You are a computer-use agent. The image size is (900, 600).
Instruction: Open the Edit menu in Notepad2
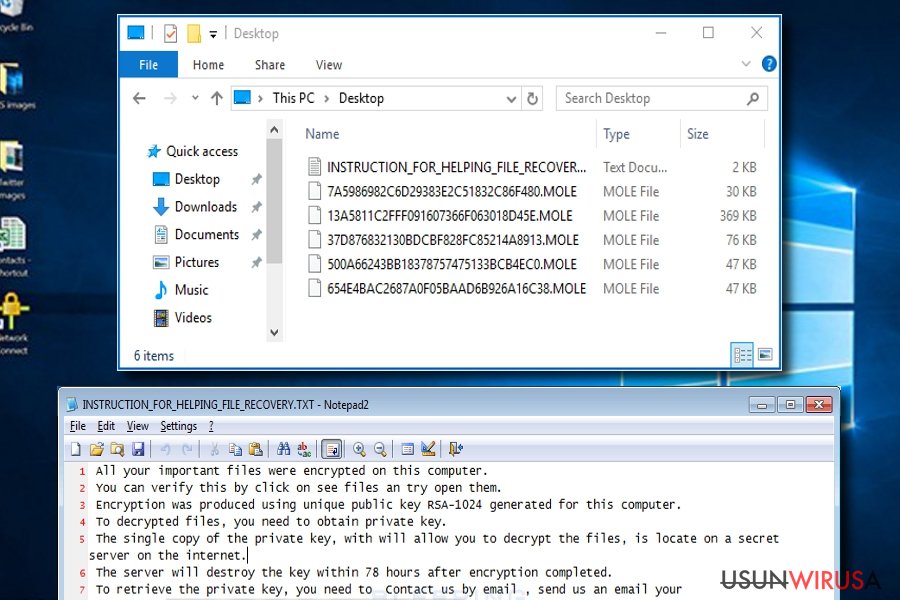(x=106, y=426)
